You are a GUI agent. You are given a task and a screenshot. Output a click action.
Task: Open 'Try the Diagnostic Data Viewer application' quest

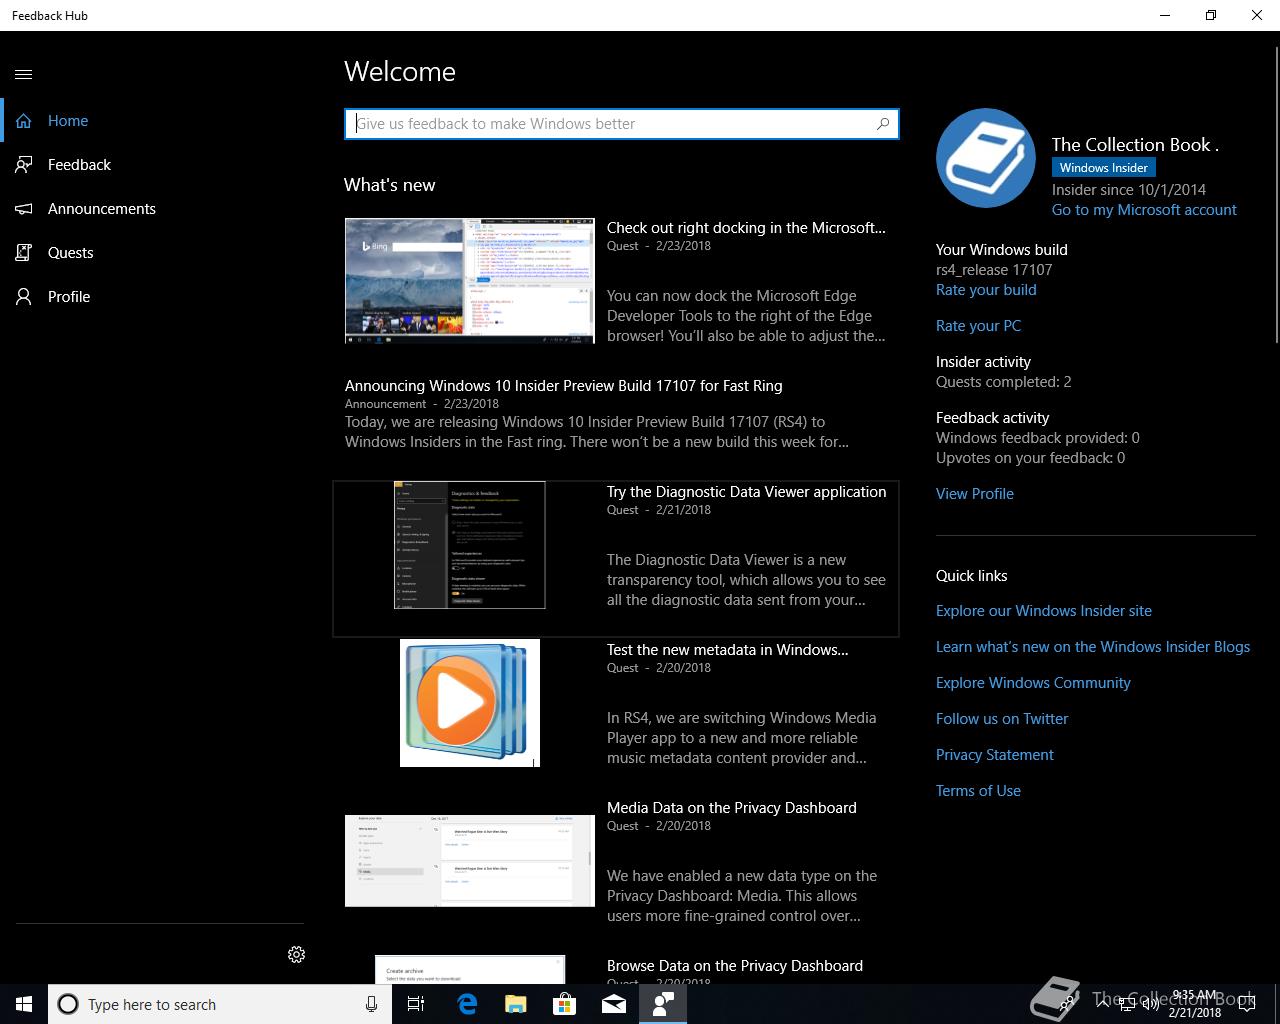pyautogui.click(x=746, y=492)
